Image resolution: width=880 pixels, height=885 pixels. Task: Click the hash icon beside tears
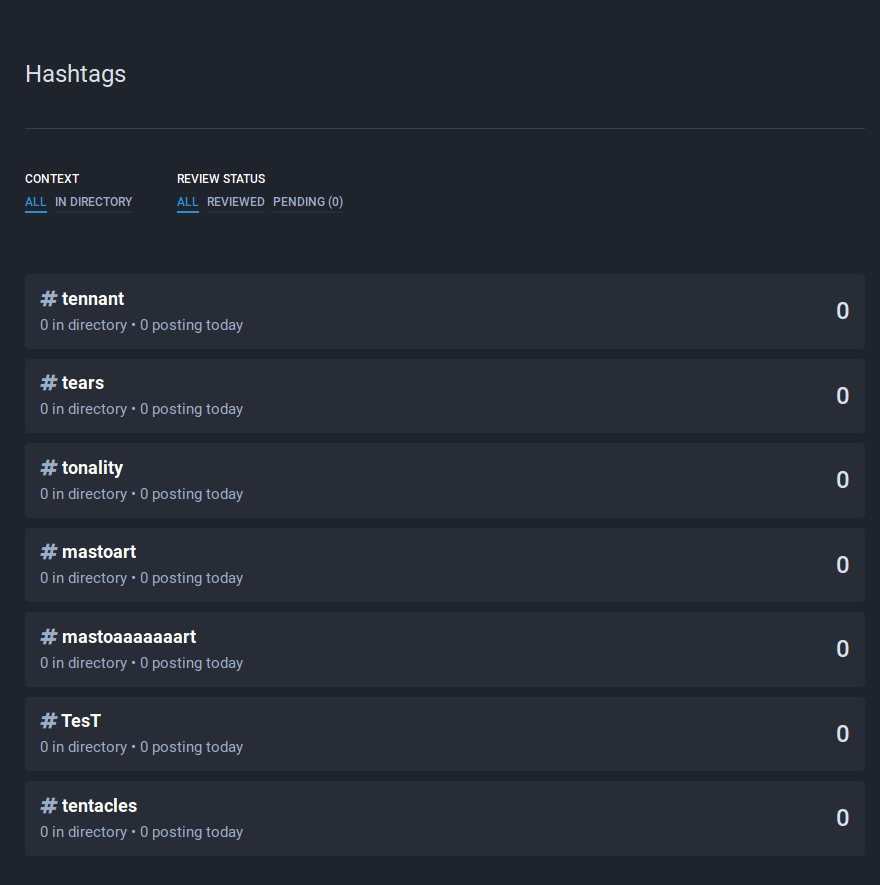(49, 383)
